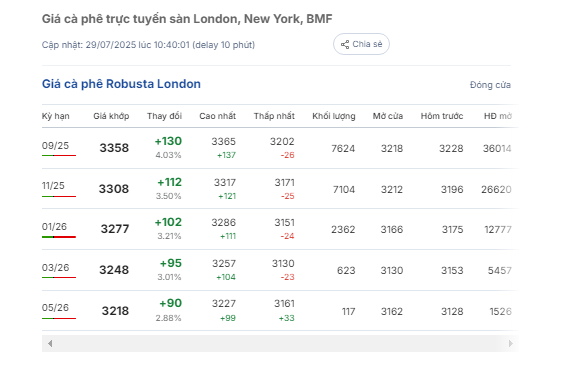
Task: Click the Khối lượng column header
Action: [x=334, y=116]
